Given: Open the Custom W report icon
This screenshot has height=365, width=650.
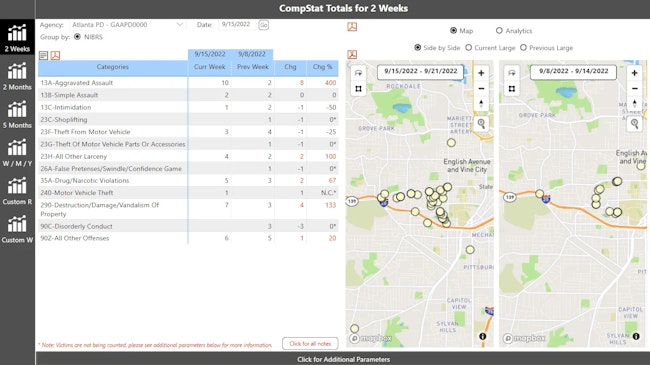Looking at the screenshot, I should tap(17, 229).
